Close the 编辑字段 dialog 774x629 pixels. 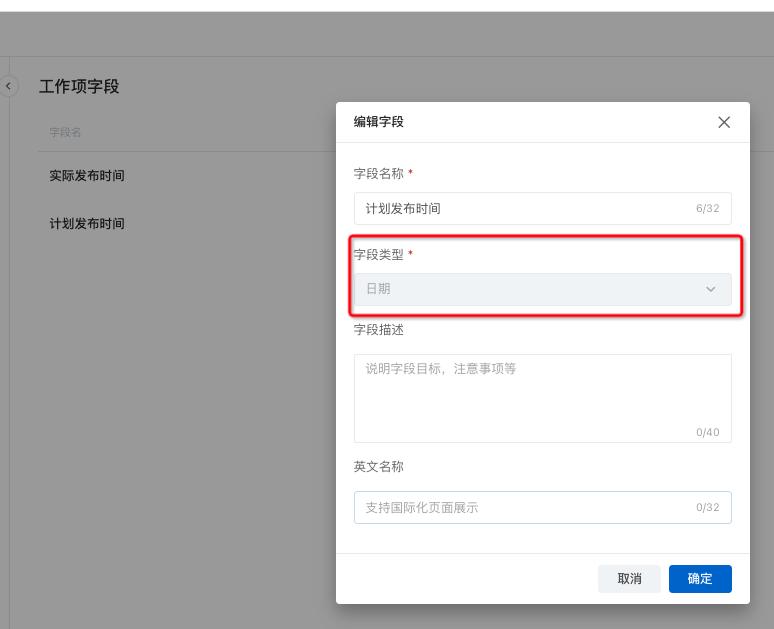[725, 122]
